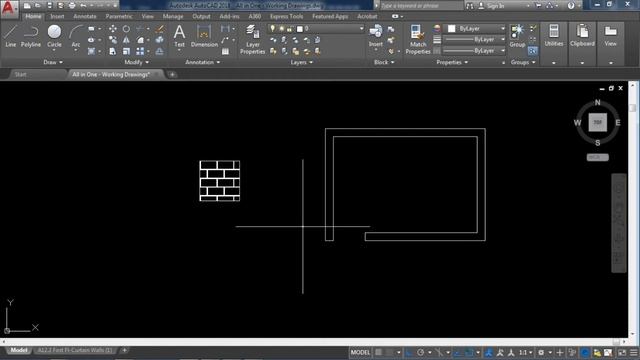
Task: Toggle the layer on/off lightbulb icon
Action: [273, 29]
